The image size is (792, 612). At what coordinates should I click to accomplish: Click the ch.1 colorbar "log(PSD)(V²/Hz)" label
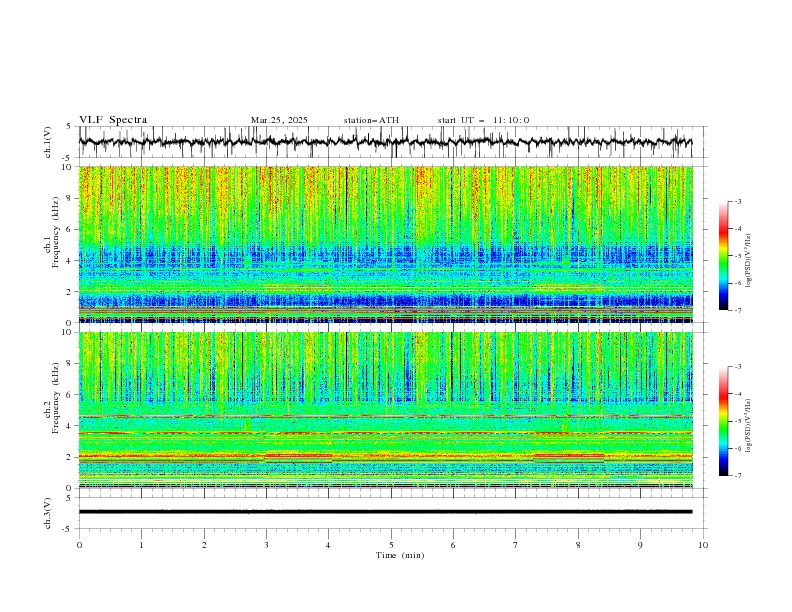pyautogui.click(x=749, y=261)
